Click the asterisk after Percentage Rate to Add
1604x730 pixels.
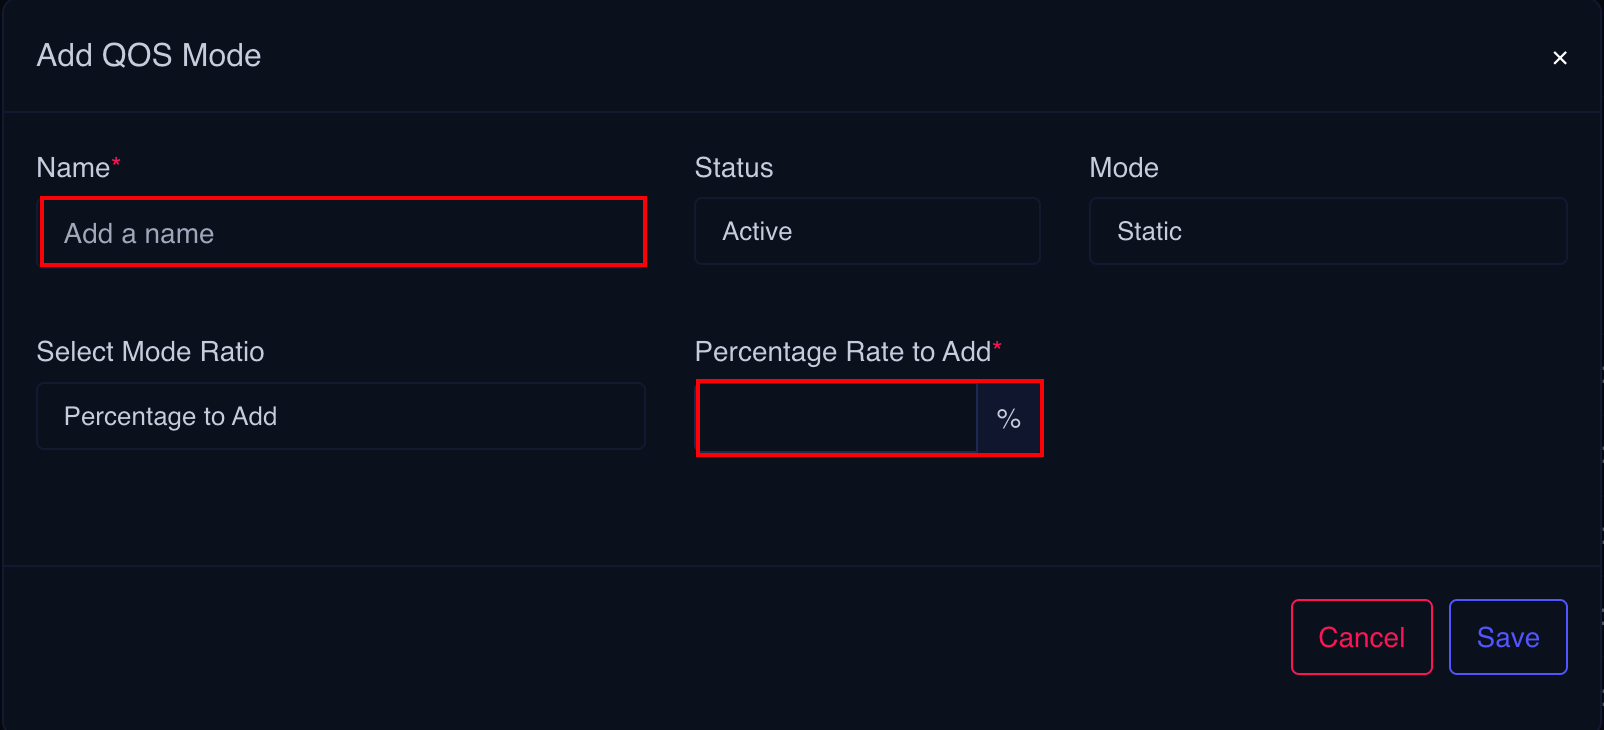tap(997, 347)
